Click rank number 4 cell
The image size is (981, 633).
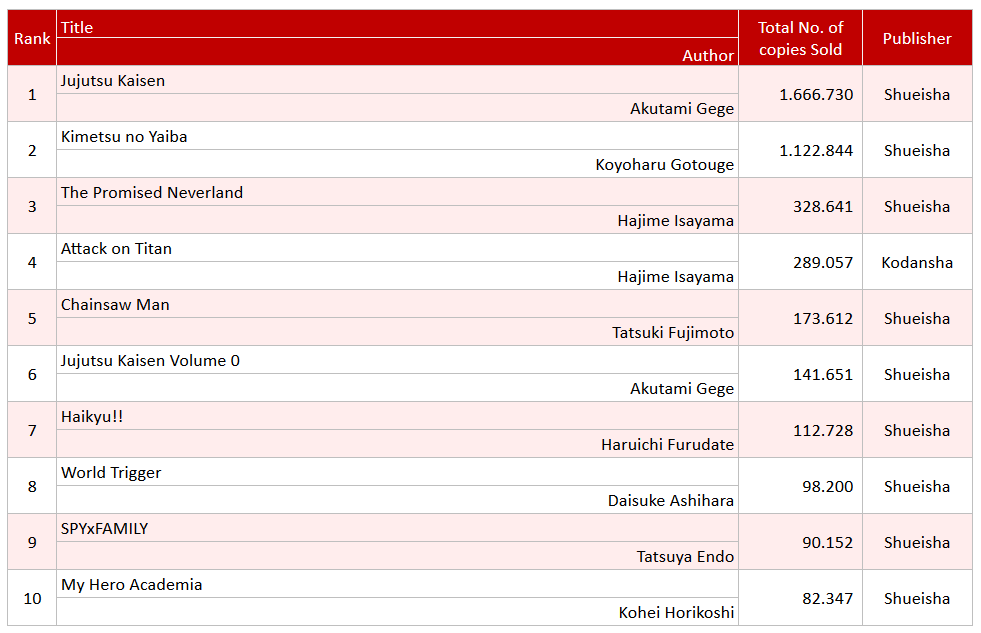(32, 261)
